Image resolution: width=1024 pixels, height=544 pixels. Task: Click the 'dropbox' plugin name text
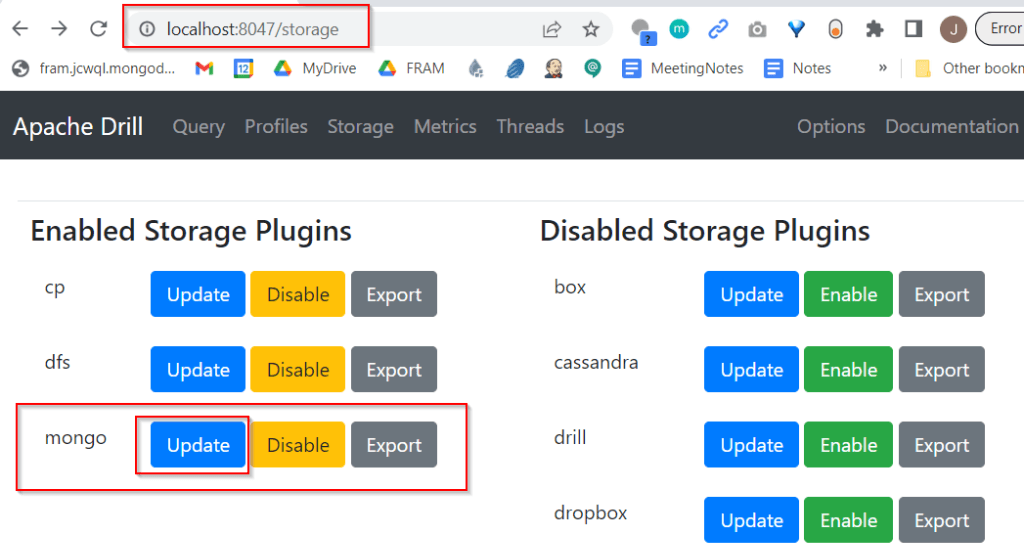(x=590, y=513)
